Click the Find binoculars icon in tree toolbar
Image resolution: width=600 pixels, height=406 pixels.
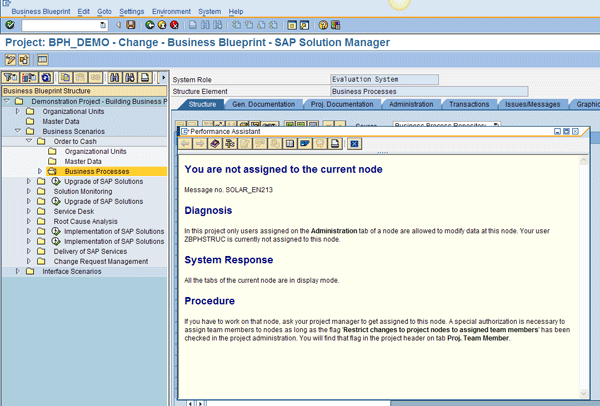coord(114,77)
